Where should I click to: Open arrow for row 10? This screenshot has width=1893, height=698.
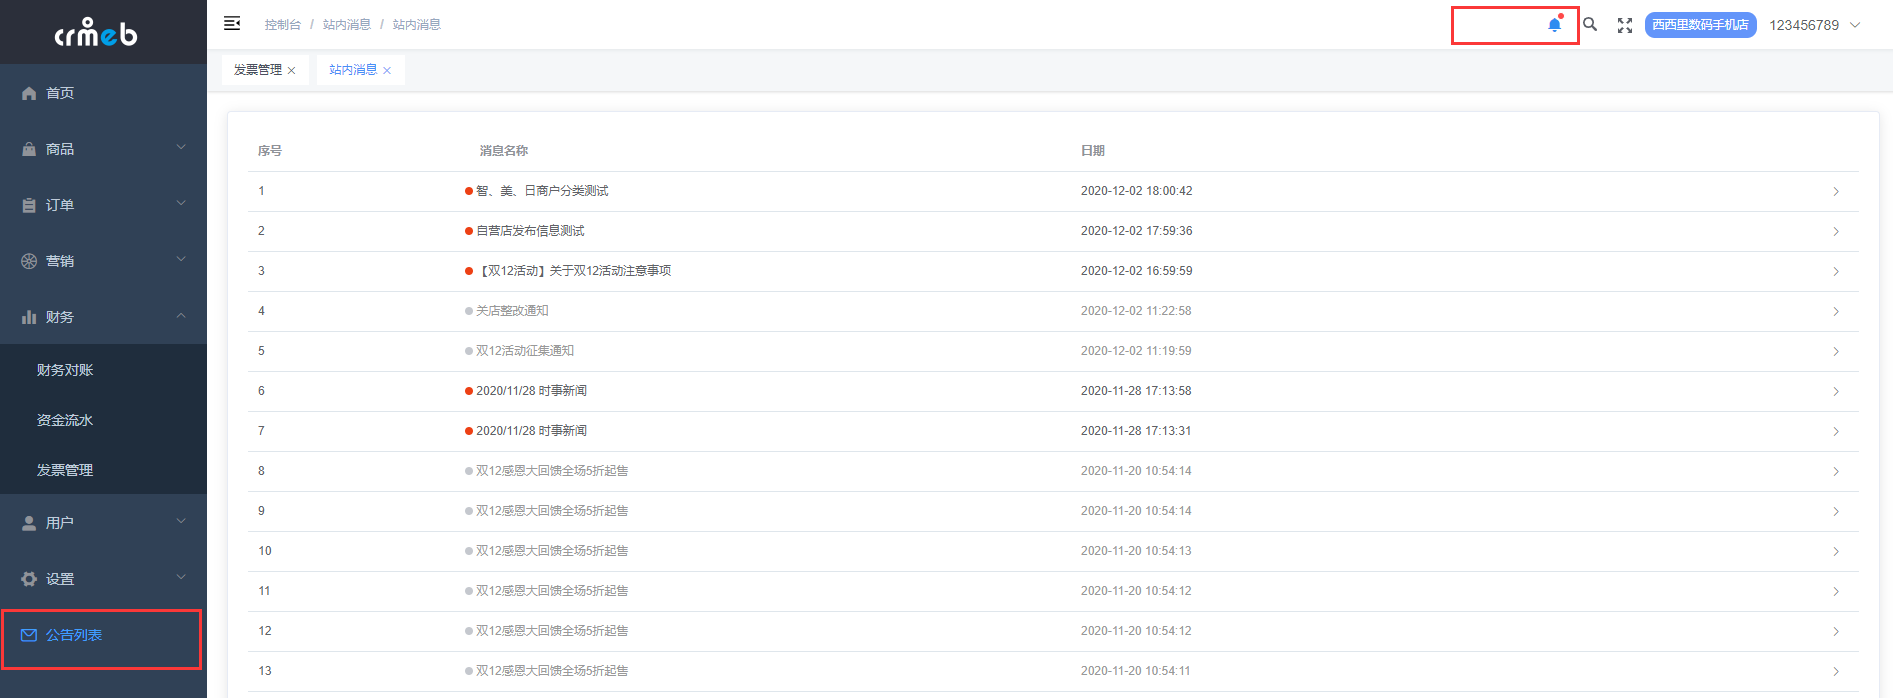coord(1836,551)
